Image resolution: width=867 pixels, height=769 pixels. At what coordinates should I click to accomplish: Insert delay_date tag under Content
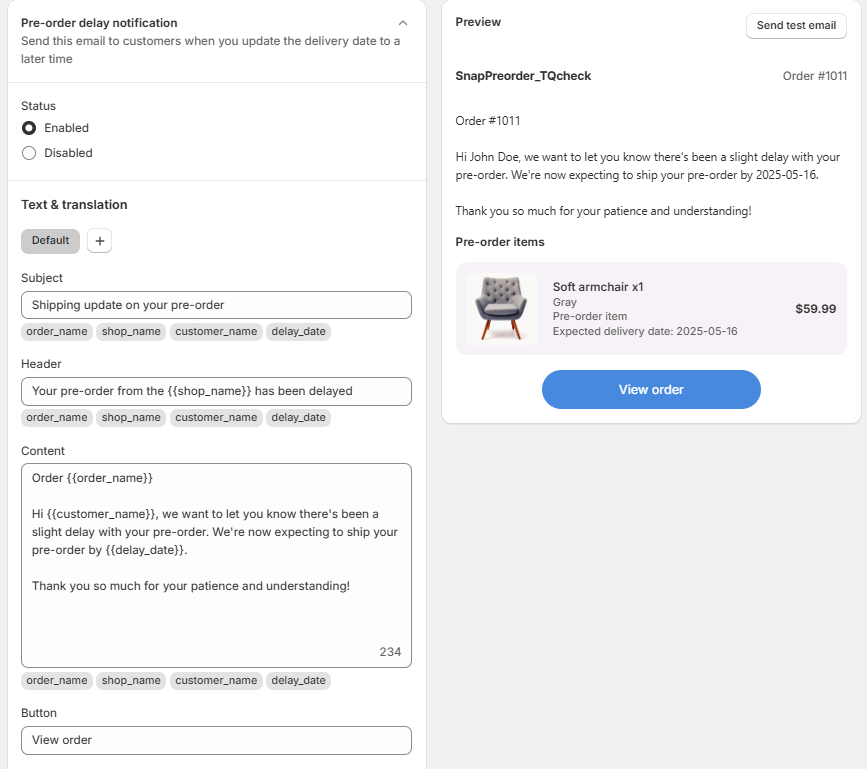click(299, 681)
